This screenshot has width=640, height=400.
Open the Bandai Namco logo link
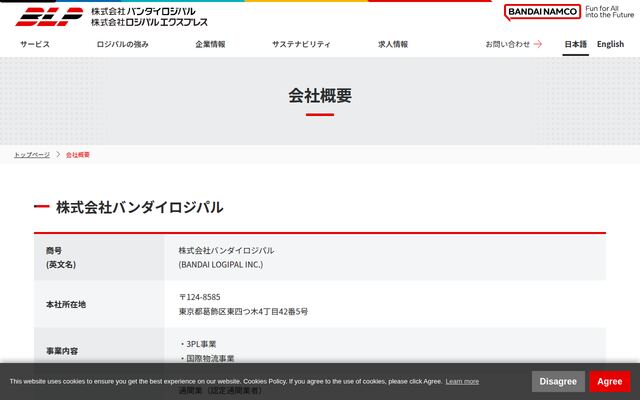point(542,12)
